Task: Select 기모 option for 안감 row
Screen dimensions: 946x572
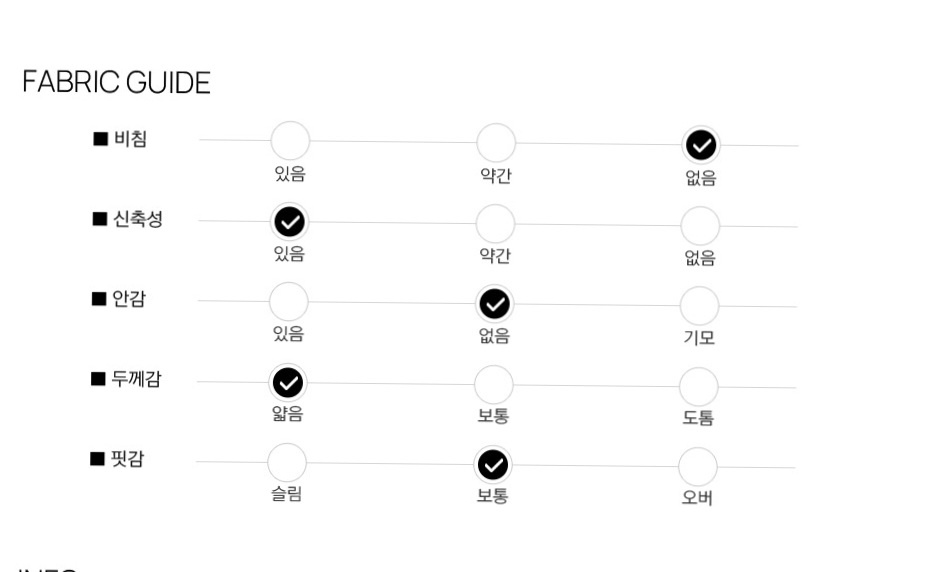Action: tap(700, 306)
